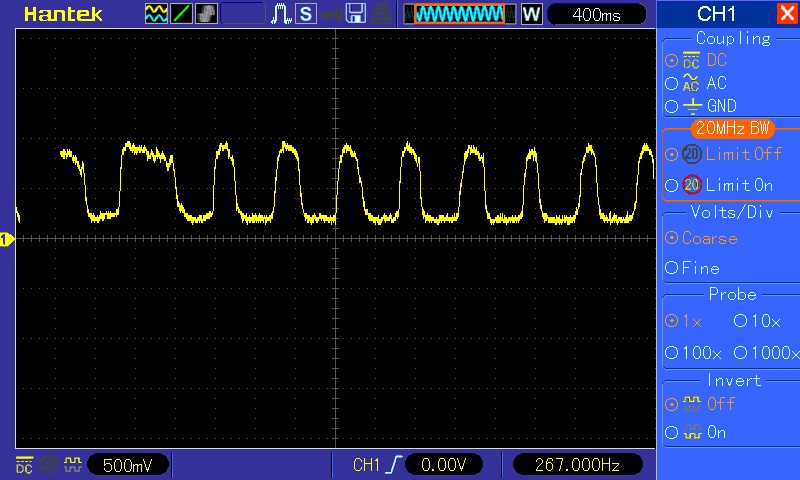Click the floppy disk save icon
Screen dimensions: 800x480
coord(356,14)
